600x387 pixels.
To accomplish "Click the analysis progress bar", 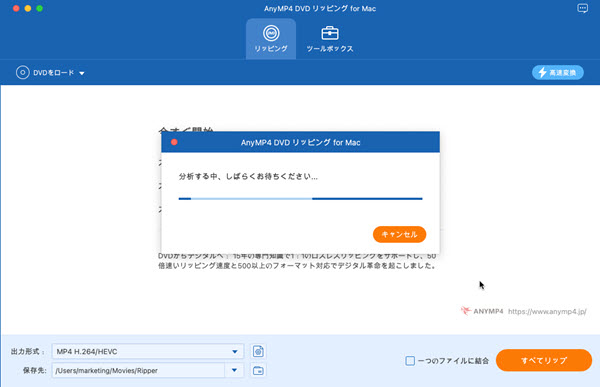I will click(300, 199).
